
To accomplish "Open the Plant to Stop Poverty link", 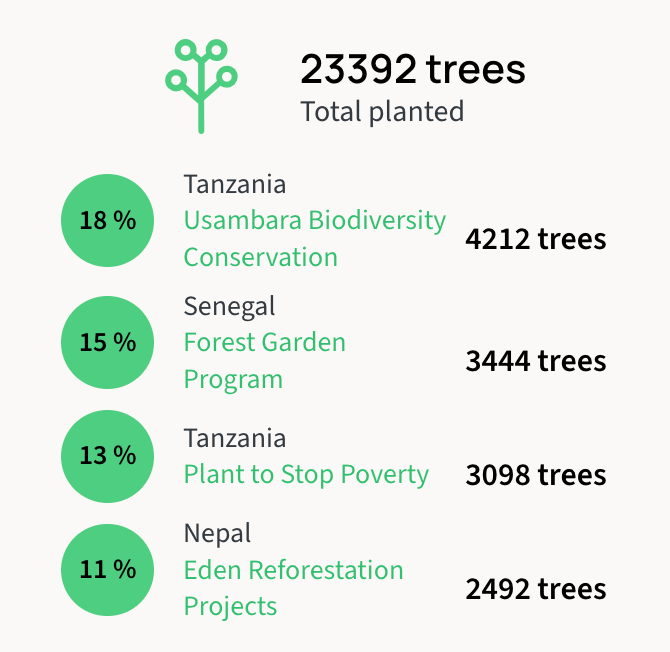I will [x=306, y=474].
